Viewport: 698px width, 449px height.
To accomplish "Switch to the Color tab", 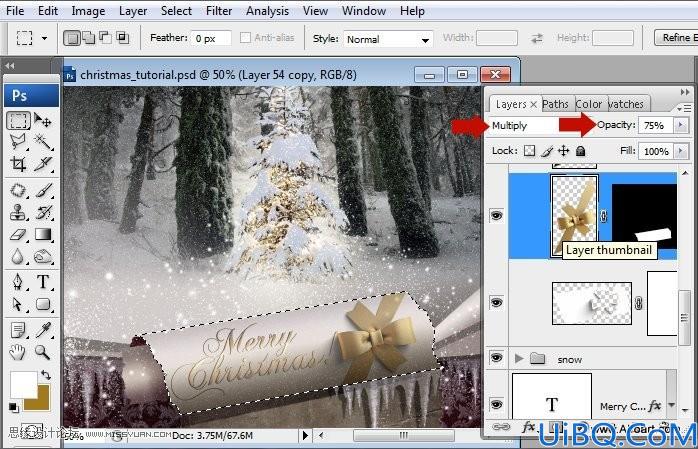I will point(588,104).
